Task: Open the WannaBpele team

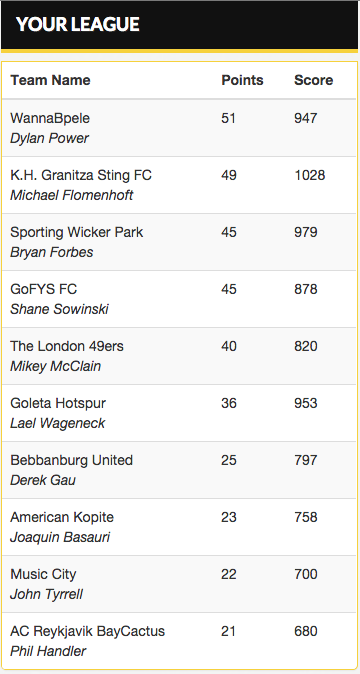Action: pos(50,118)
